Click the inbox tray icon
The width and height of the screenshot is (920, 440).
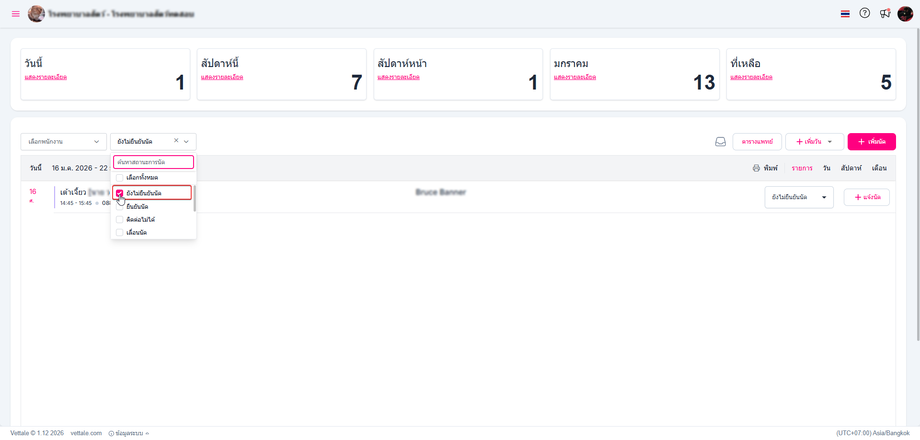(x=721, y=141)
